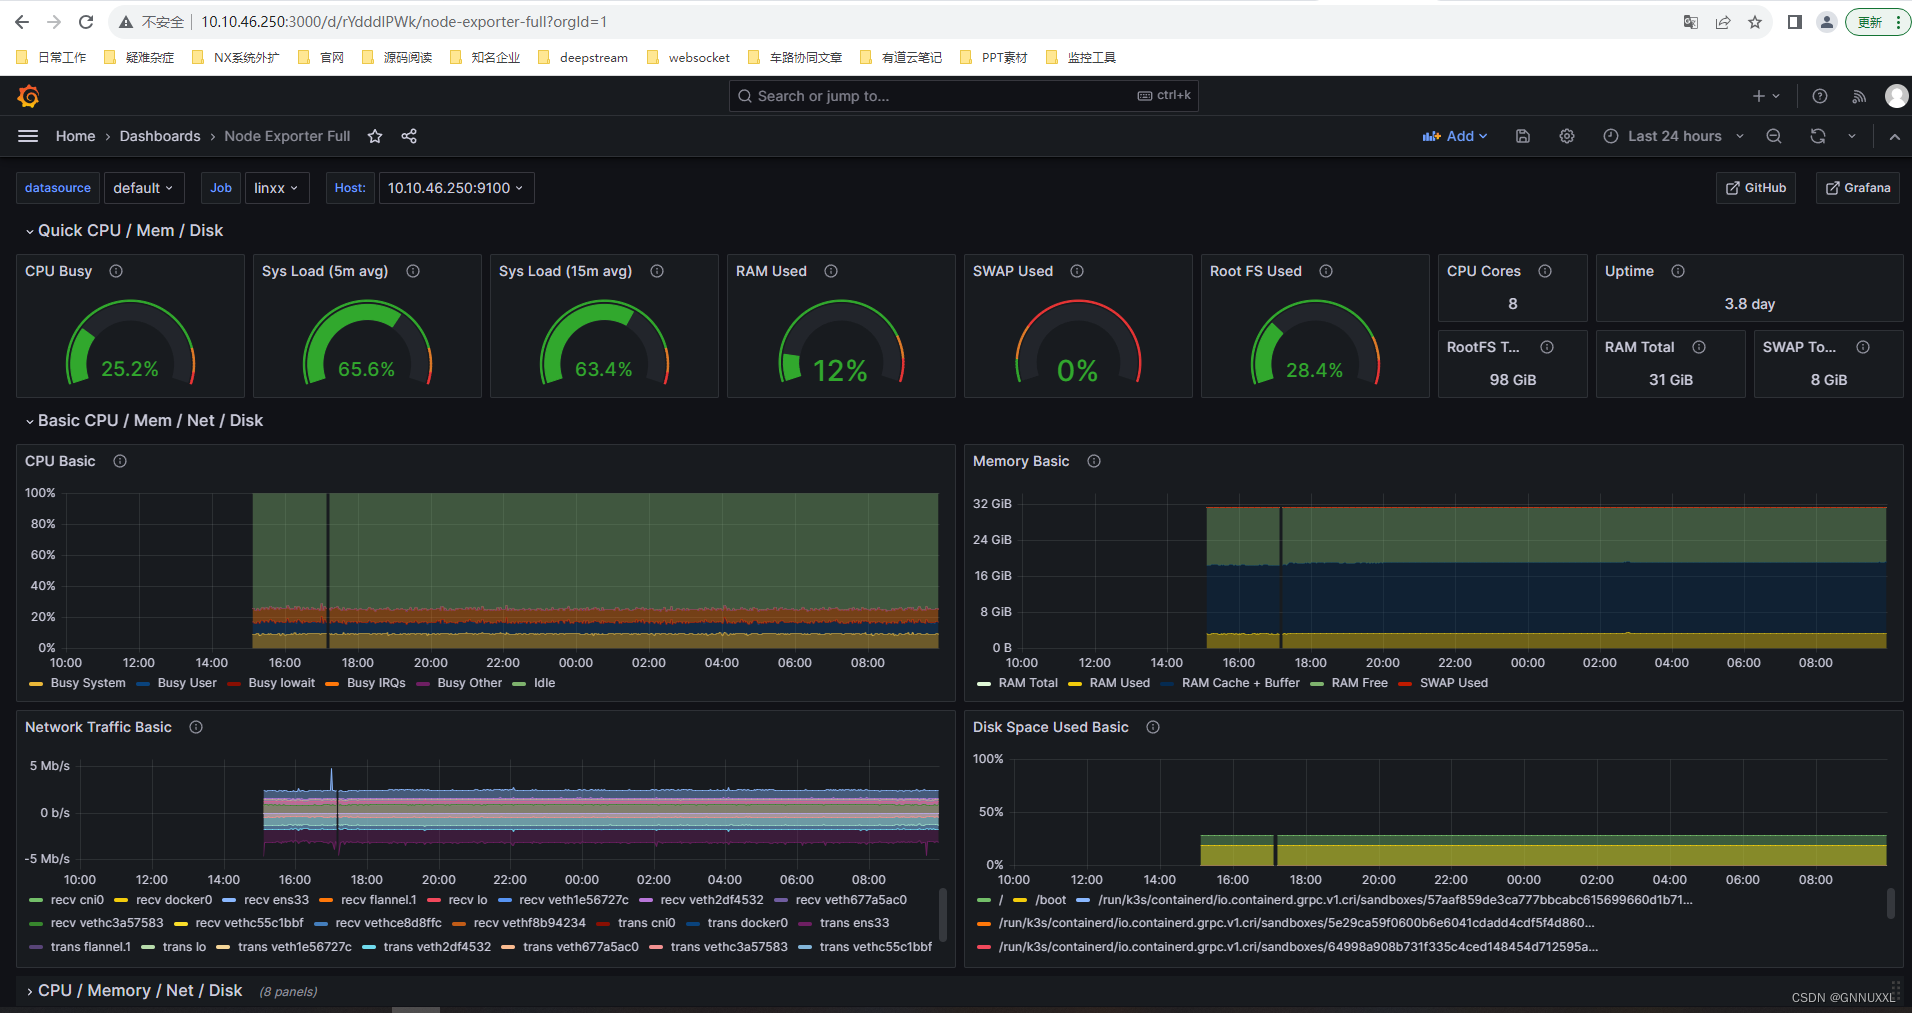Click the disk legend scrollbar

tap(1890, 903)
